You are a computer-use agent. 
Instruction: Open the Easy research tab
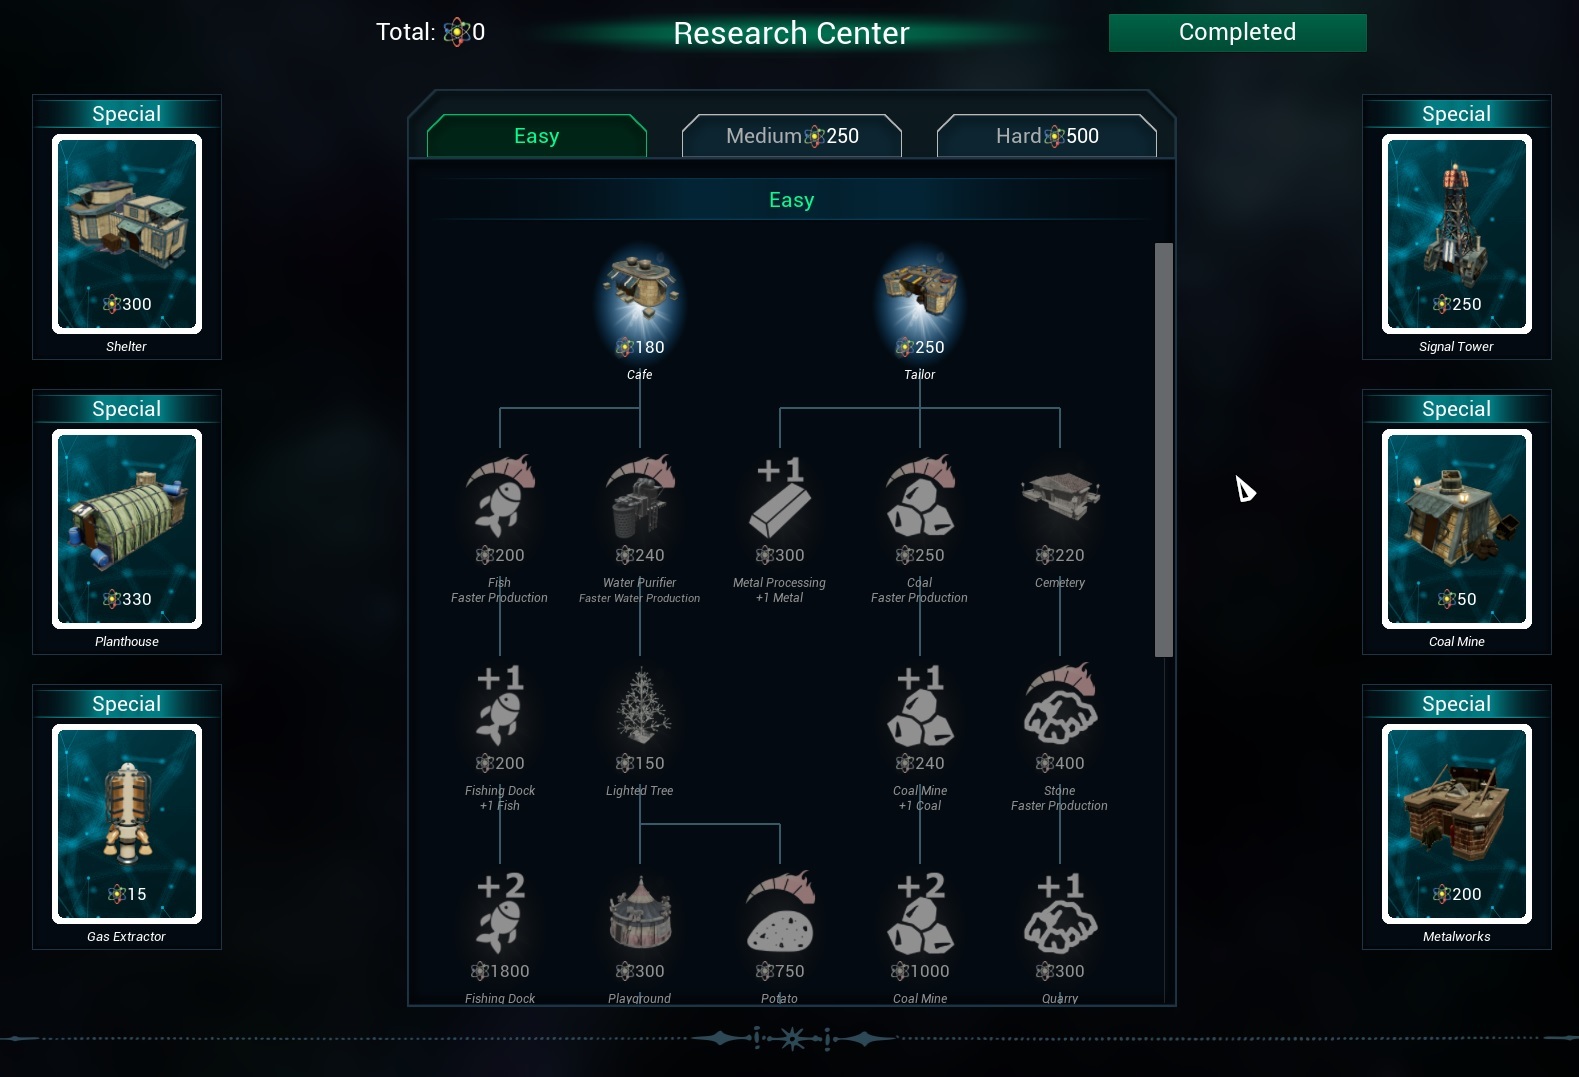(537, 136)
